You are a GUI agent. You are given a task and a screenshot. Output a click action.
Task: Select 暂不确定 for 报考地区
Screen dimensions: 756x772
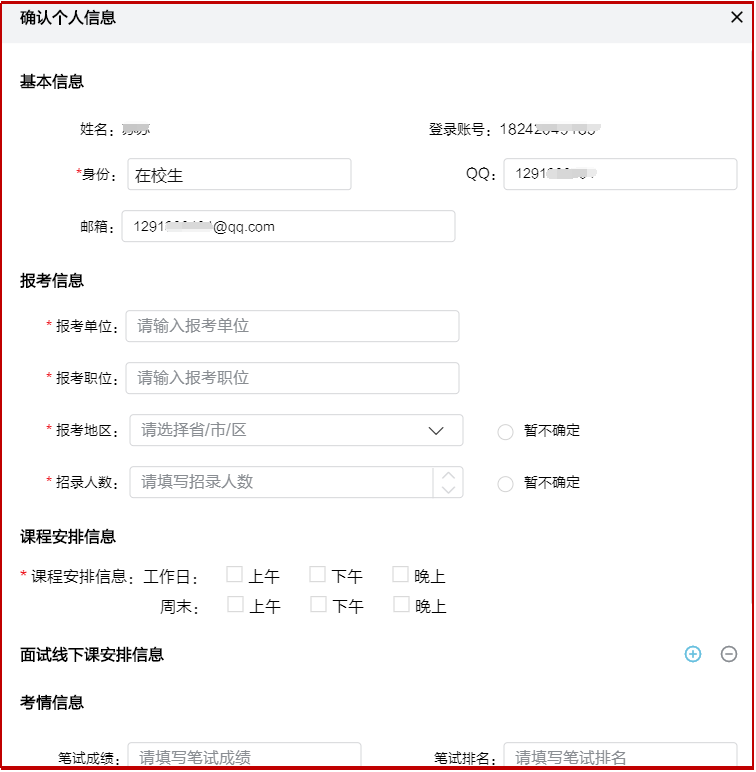pyautogui.click(x=505, y=431)
